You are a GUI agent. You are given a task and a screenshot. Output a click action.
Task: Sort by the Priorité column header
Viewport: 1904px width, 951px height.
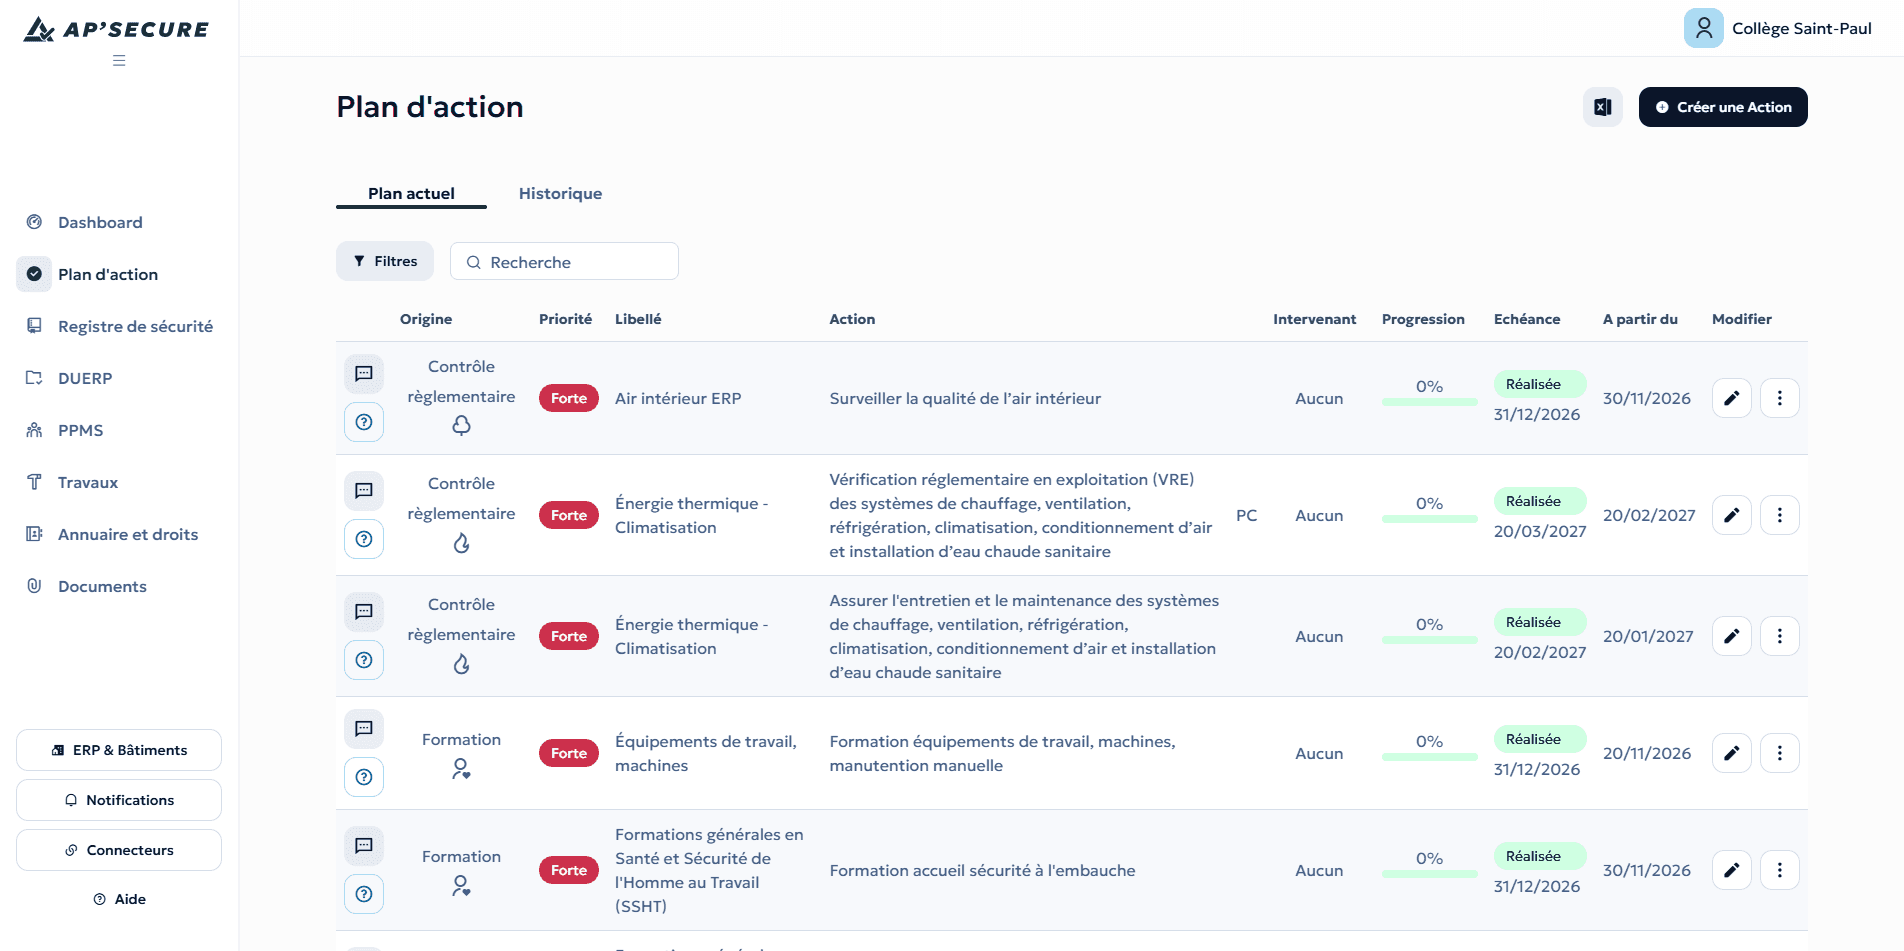pos(565,319)
